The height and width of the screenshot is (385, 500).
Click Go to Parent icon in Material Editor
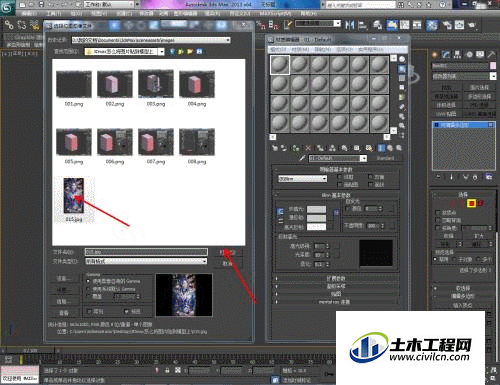390,148
